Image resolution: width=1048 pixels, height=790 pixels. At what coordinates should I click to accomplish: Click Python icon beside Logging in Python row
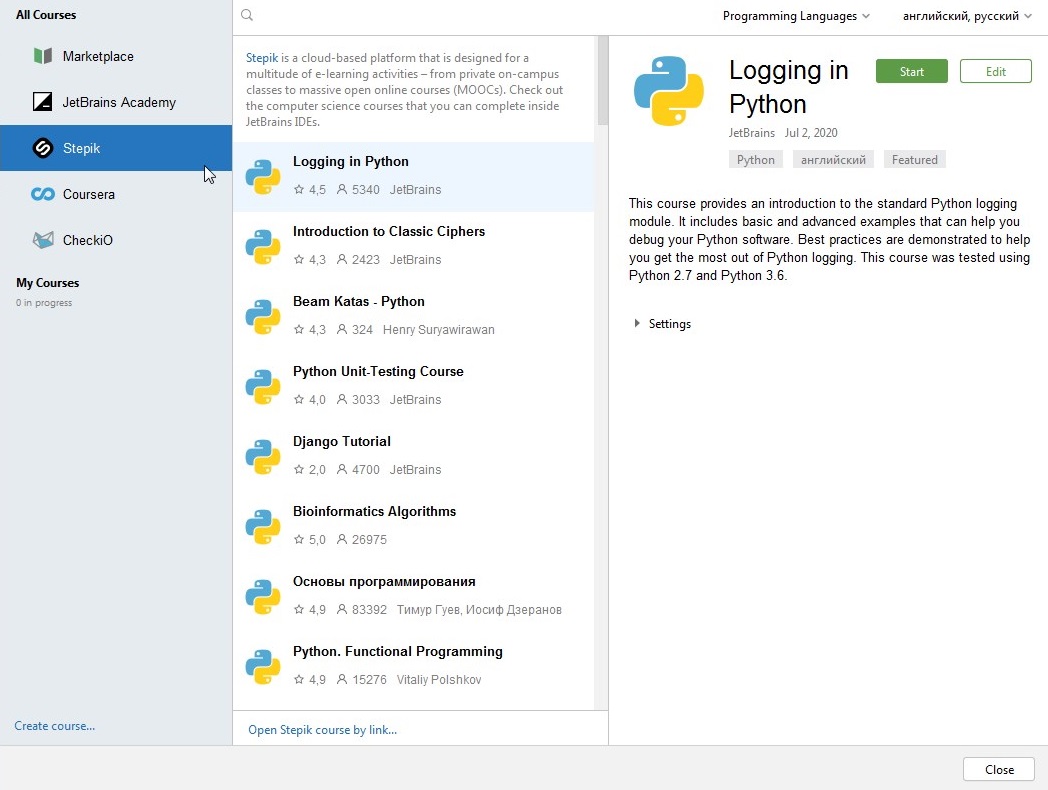click(263, 177)
